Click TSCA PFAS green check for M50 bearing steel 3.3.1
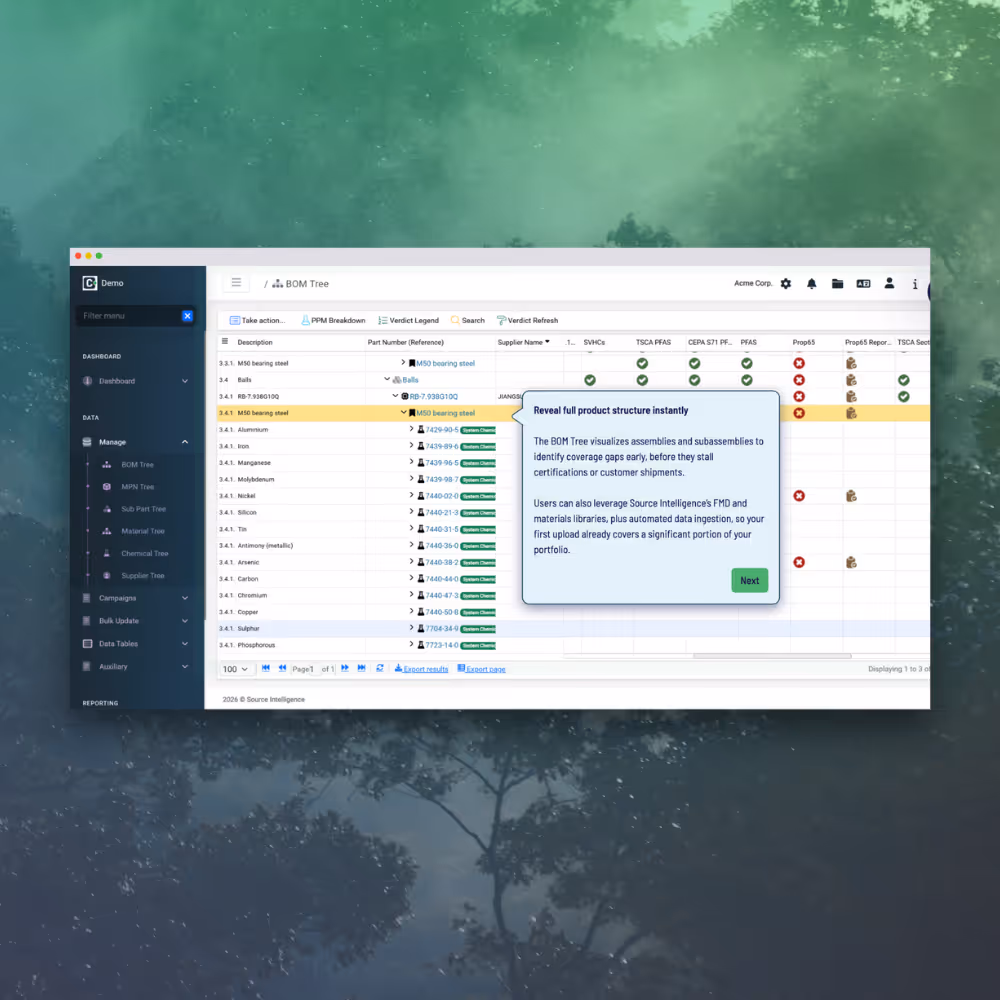Viewport: 1000px width, 1000px height. tap(642, 364)
